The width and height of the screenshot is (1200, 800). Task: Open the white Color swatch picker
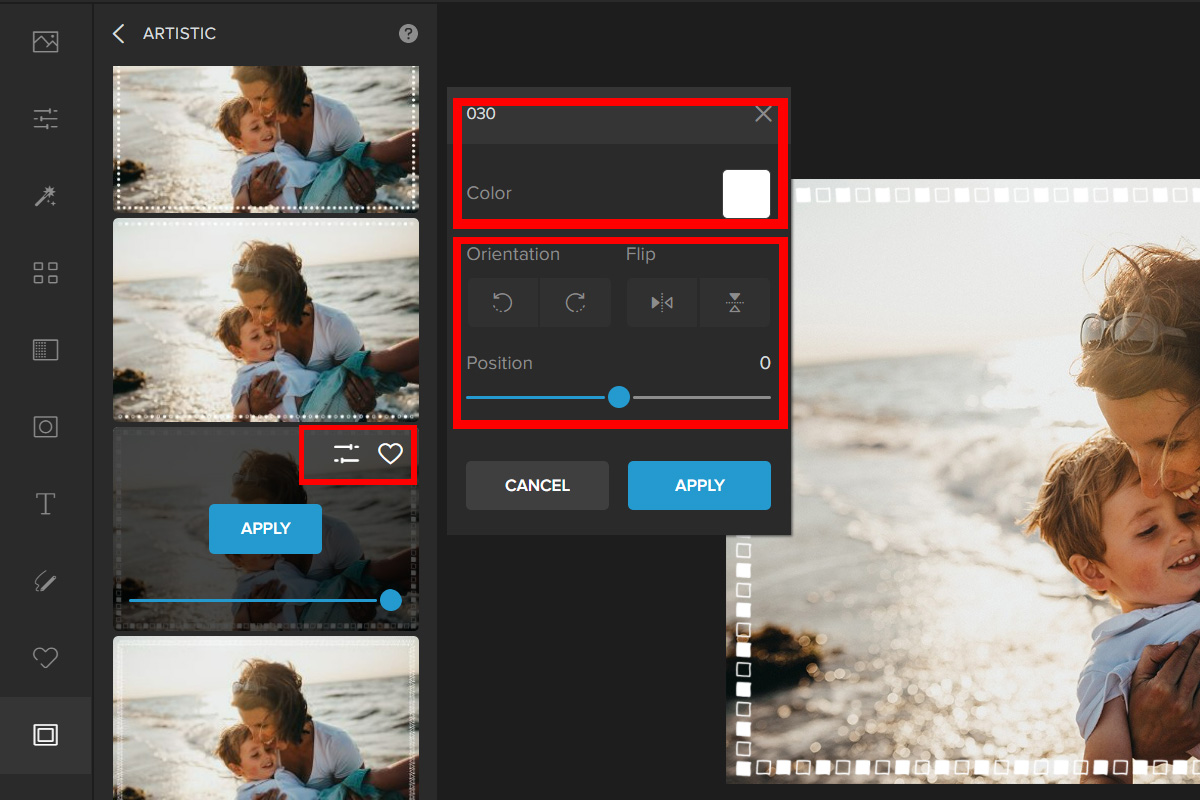point(746,194)
